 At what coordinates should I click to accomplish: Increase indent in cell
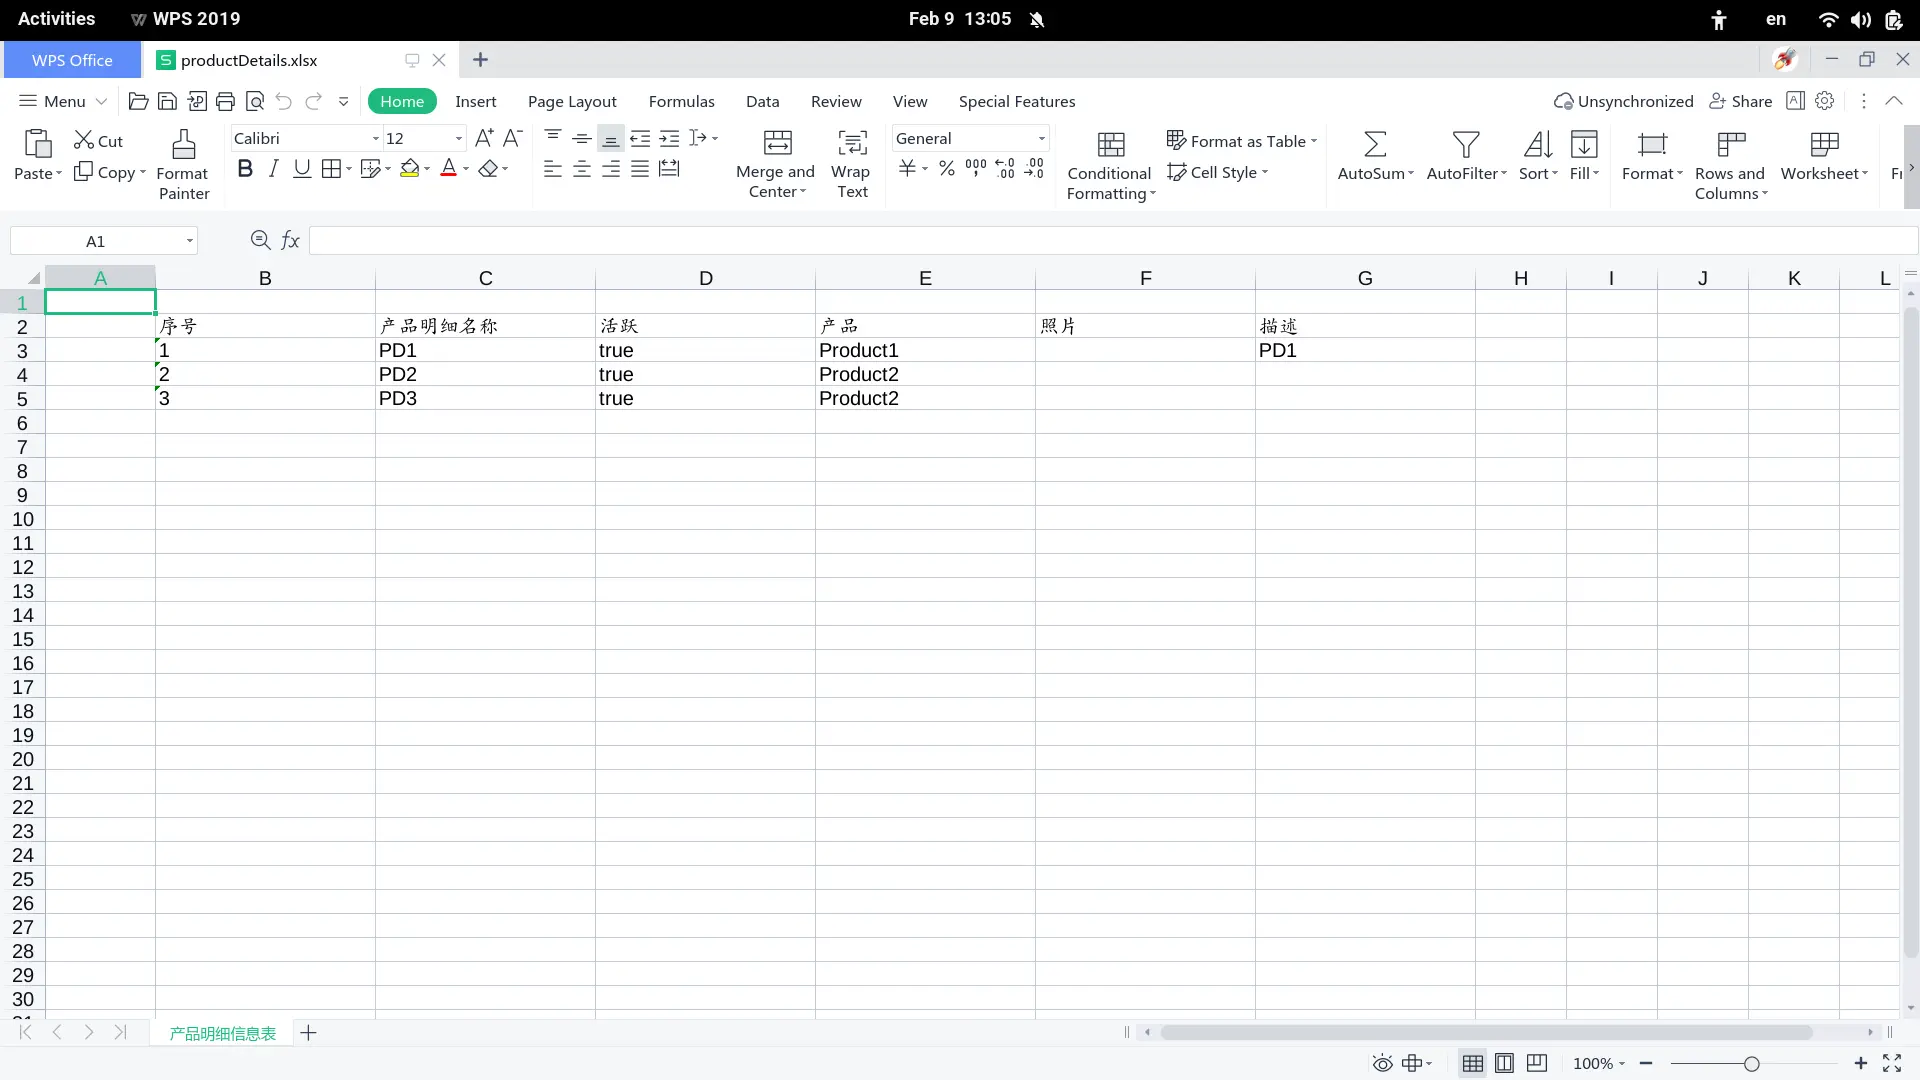point(670,138)
